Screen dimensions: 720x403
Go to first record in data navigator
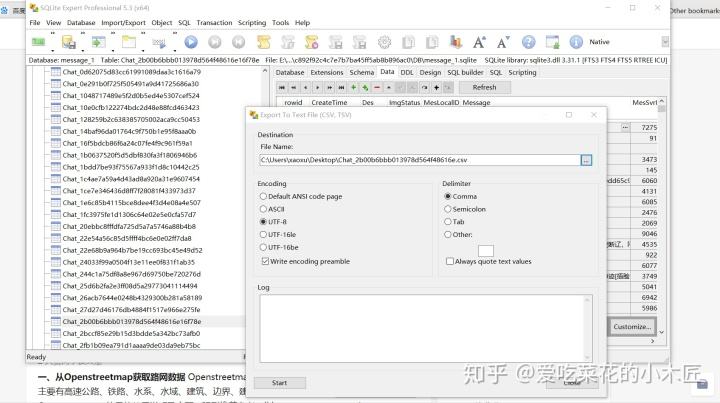pyautogui.click(x=282, y=87)
